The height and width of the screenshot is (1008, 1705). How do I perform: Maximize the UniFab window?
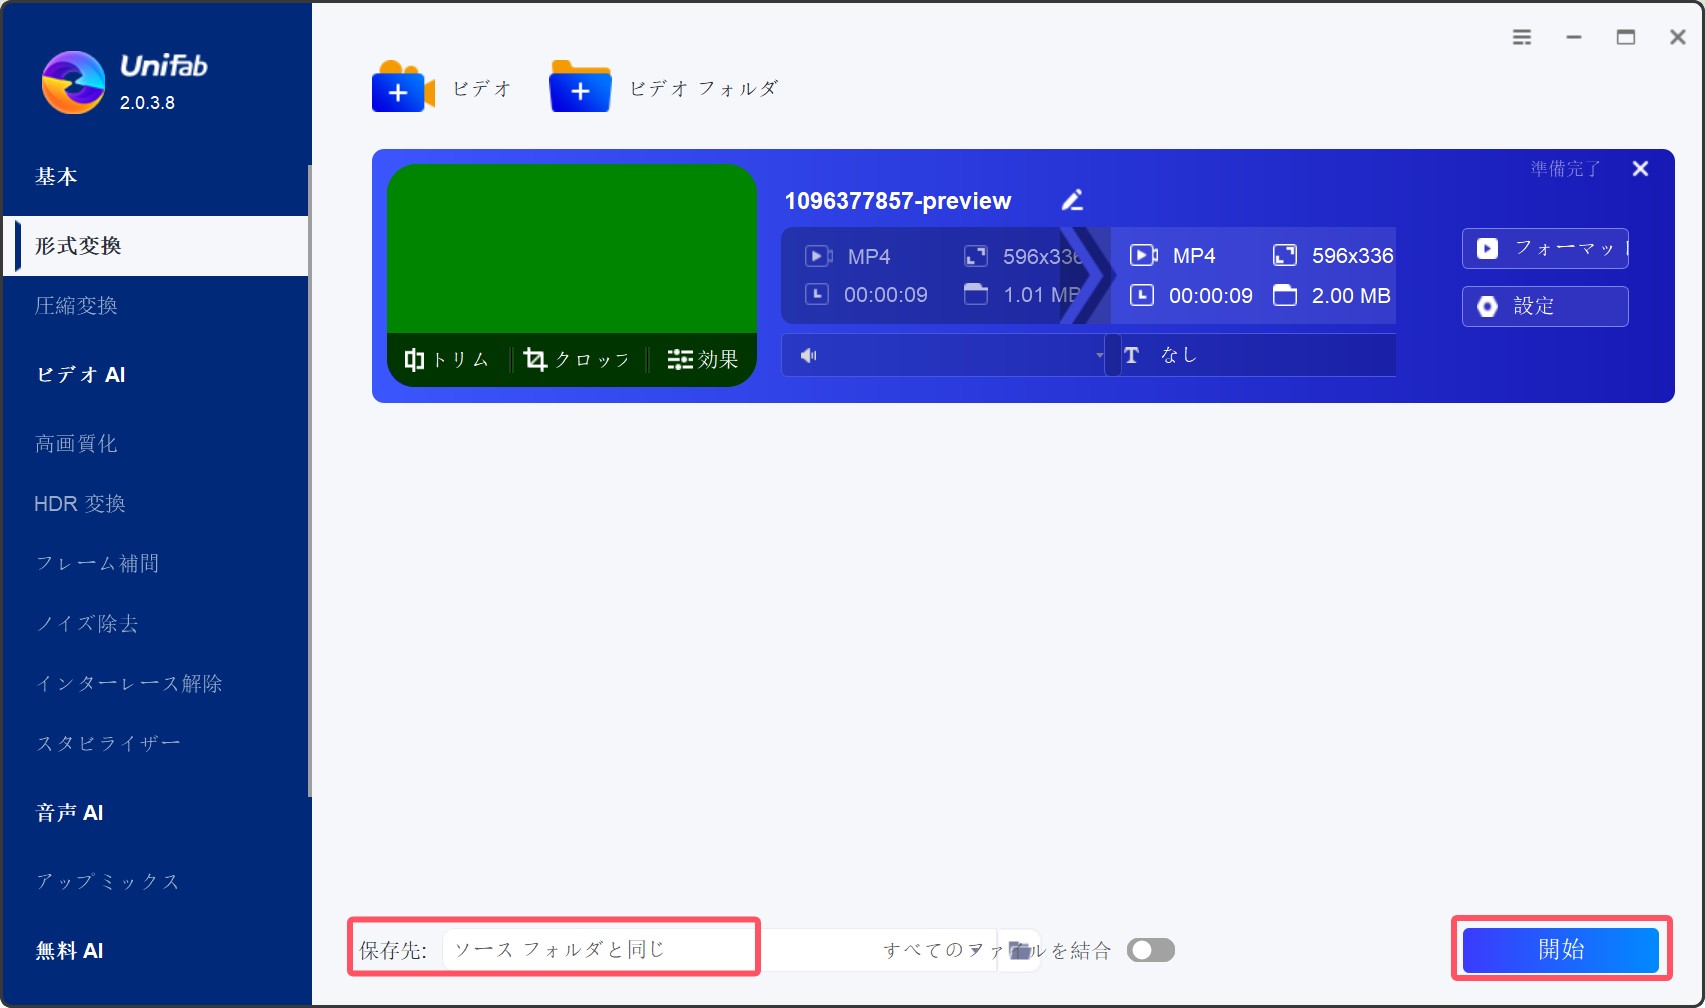tap(1626, 37)
